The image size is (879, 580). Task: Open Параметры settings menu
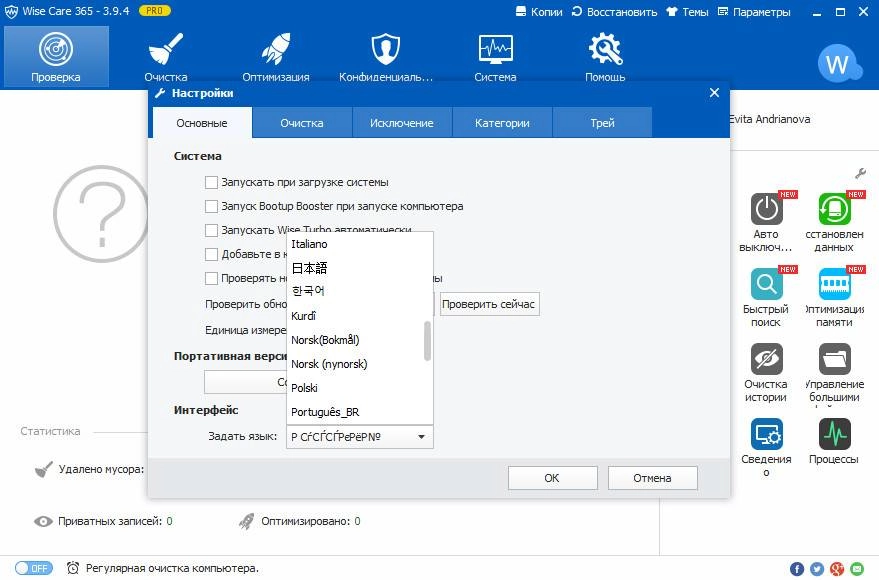(x=754, y=12)
